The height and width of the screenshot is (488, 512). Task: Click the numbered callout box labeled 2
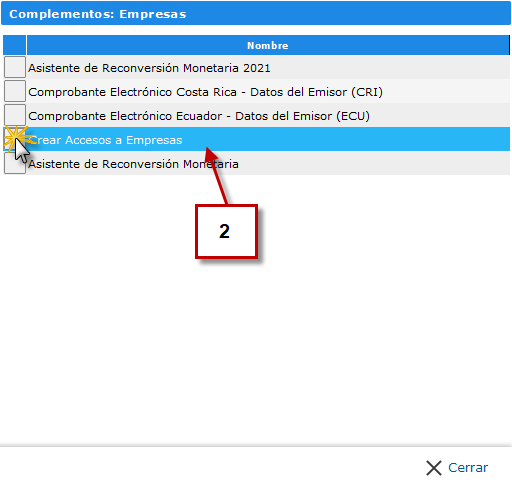coord(226,231)
